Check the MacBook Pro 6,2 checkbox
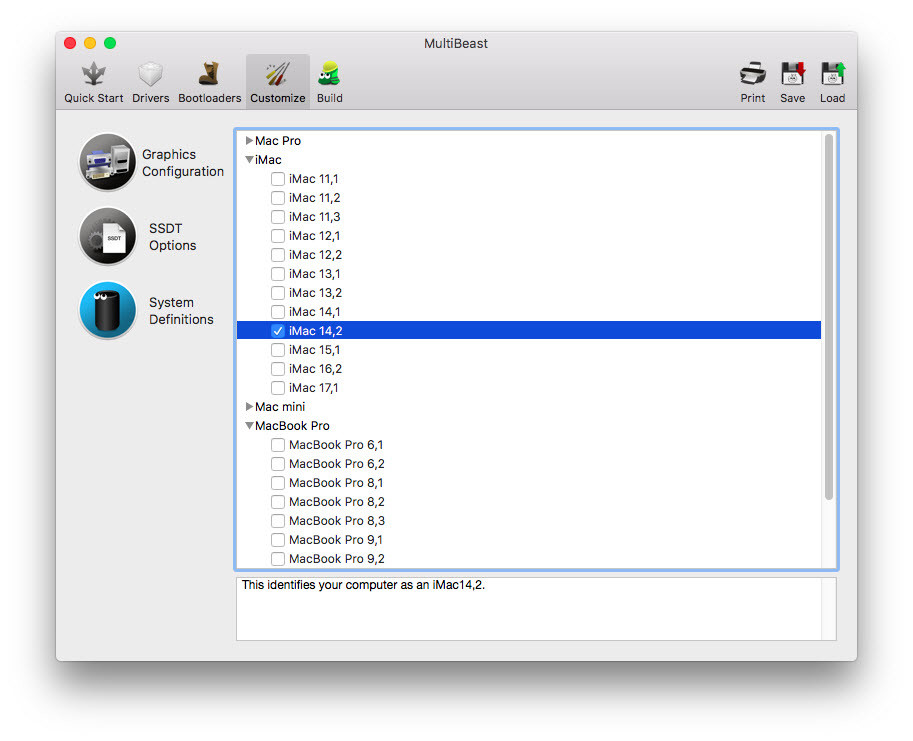Screen dimensions: 913x741 (278, 464)
